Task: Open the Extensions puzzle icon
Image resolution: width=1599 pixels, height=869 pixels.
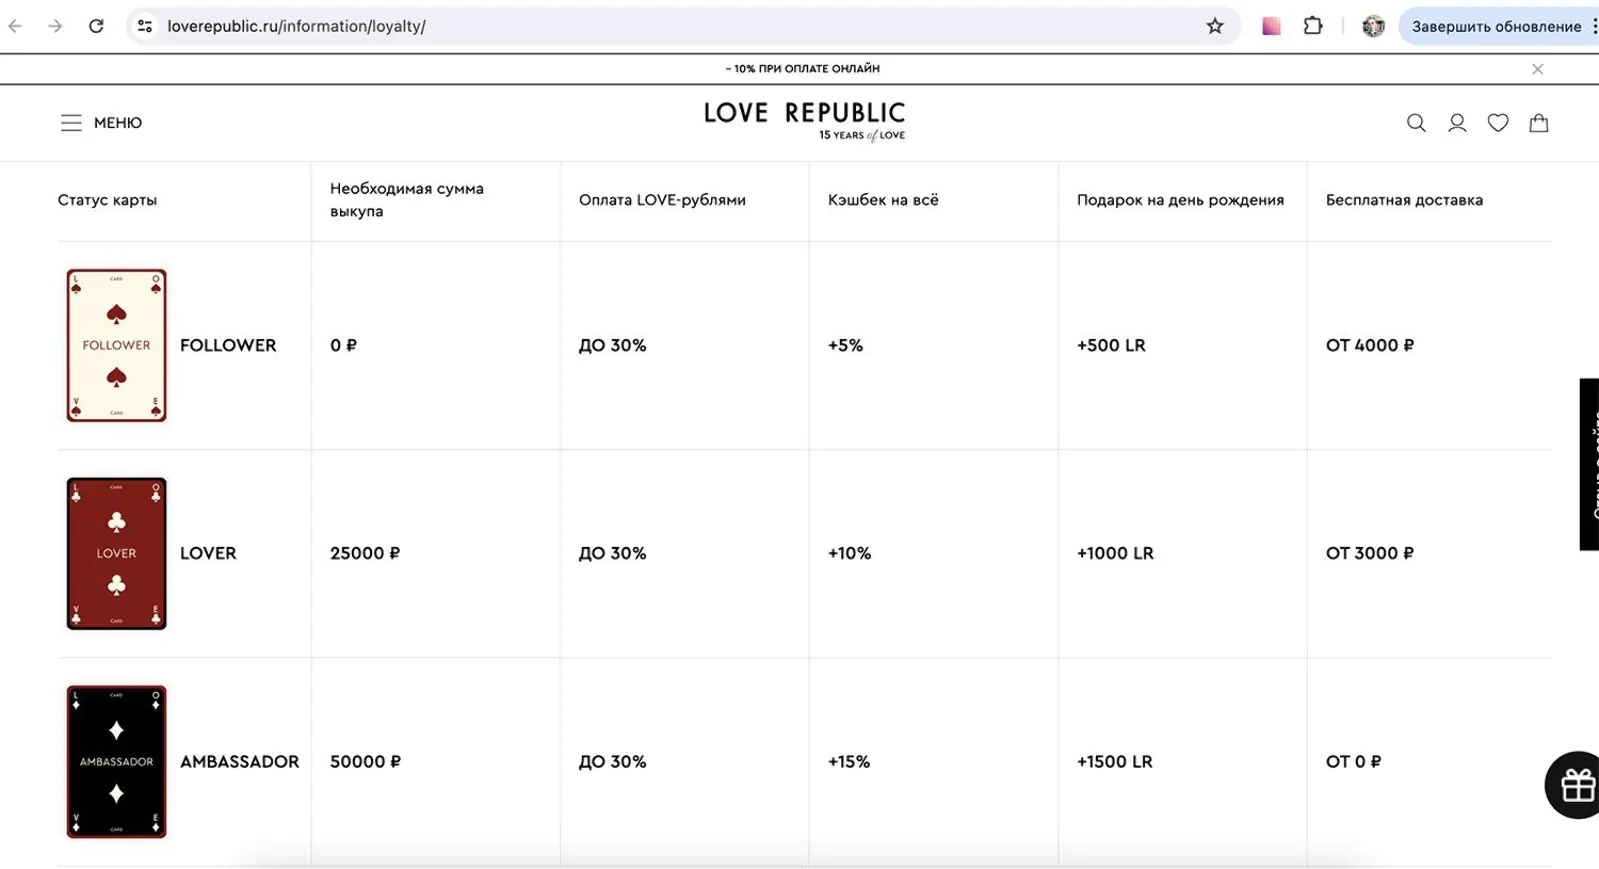Action: (1313, 26)
